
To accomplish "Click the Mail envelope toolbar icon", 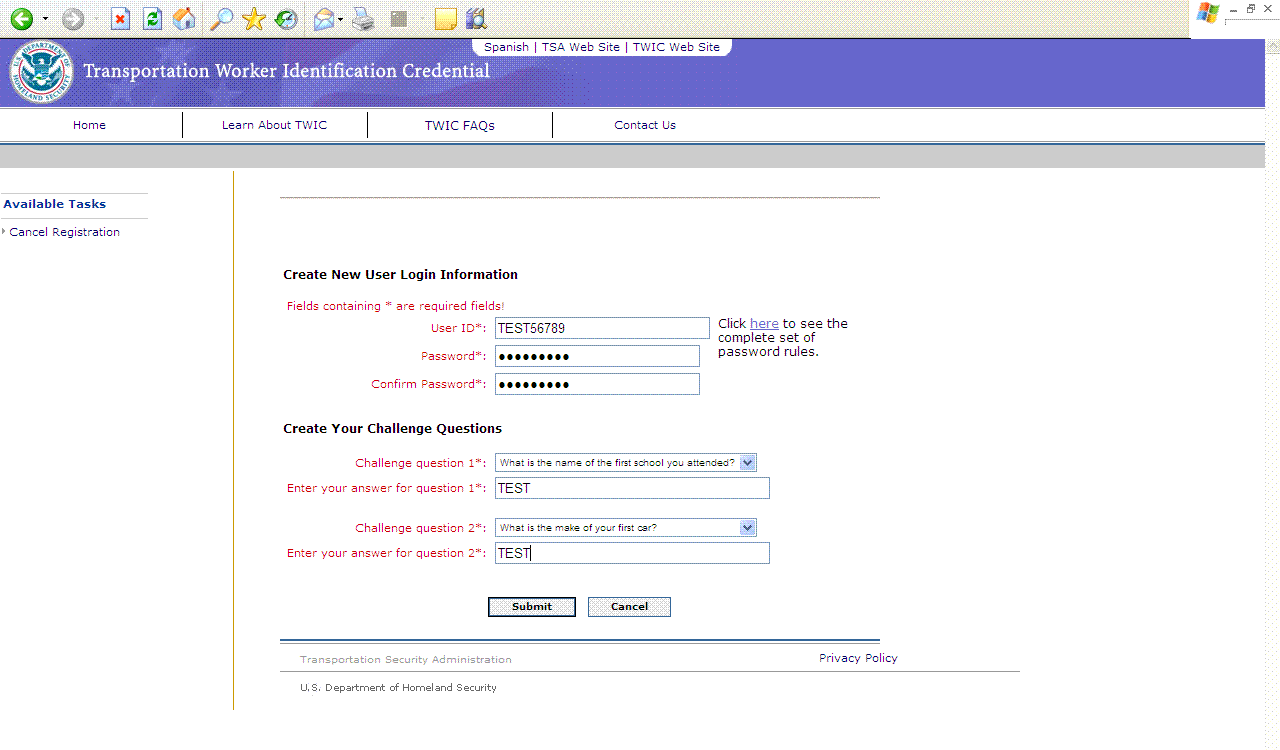I will click(x=323, y=19).
